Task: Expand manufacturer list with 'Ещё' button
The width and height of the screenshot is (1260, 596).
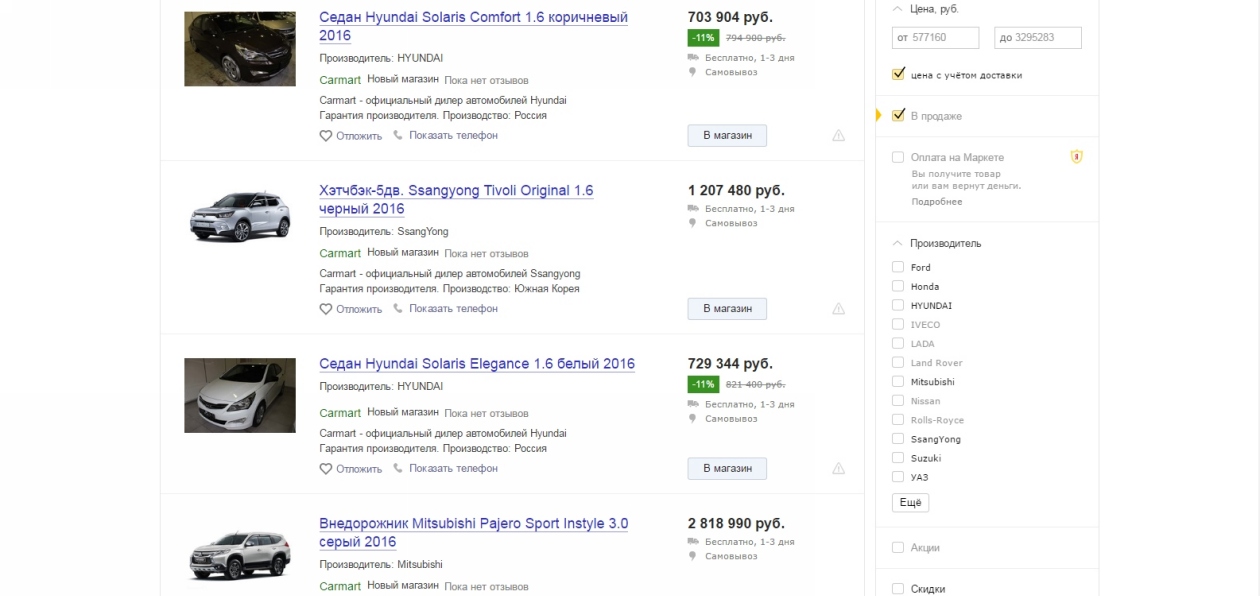Action: [910, 503]
